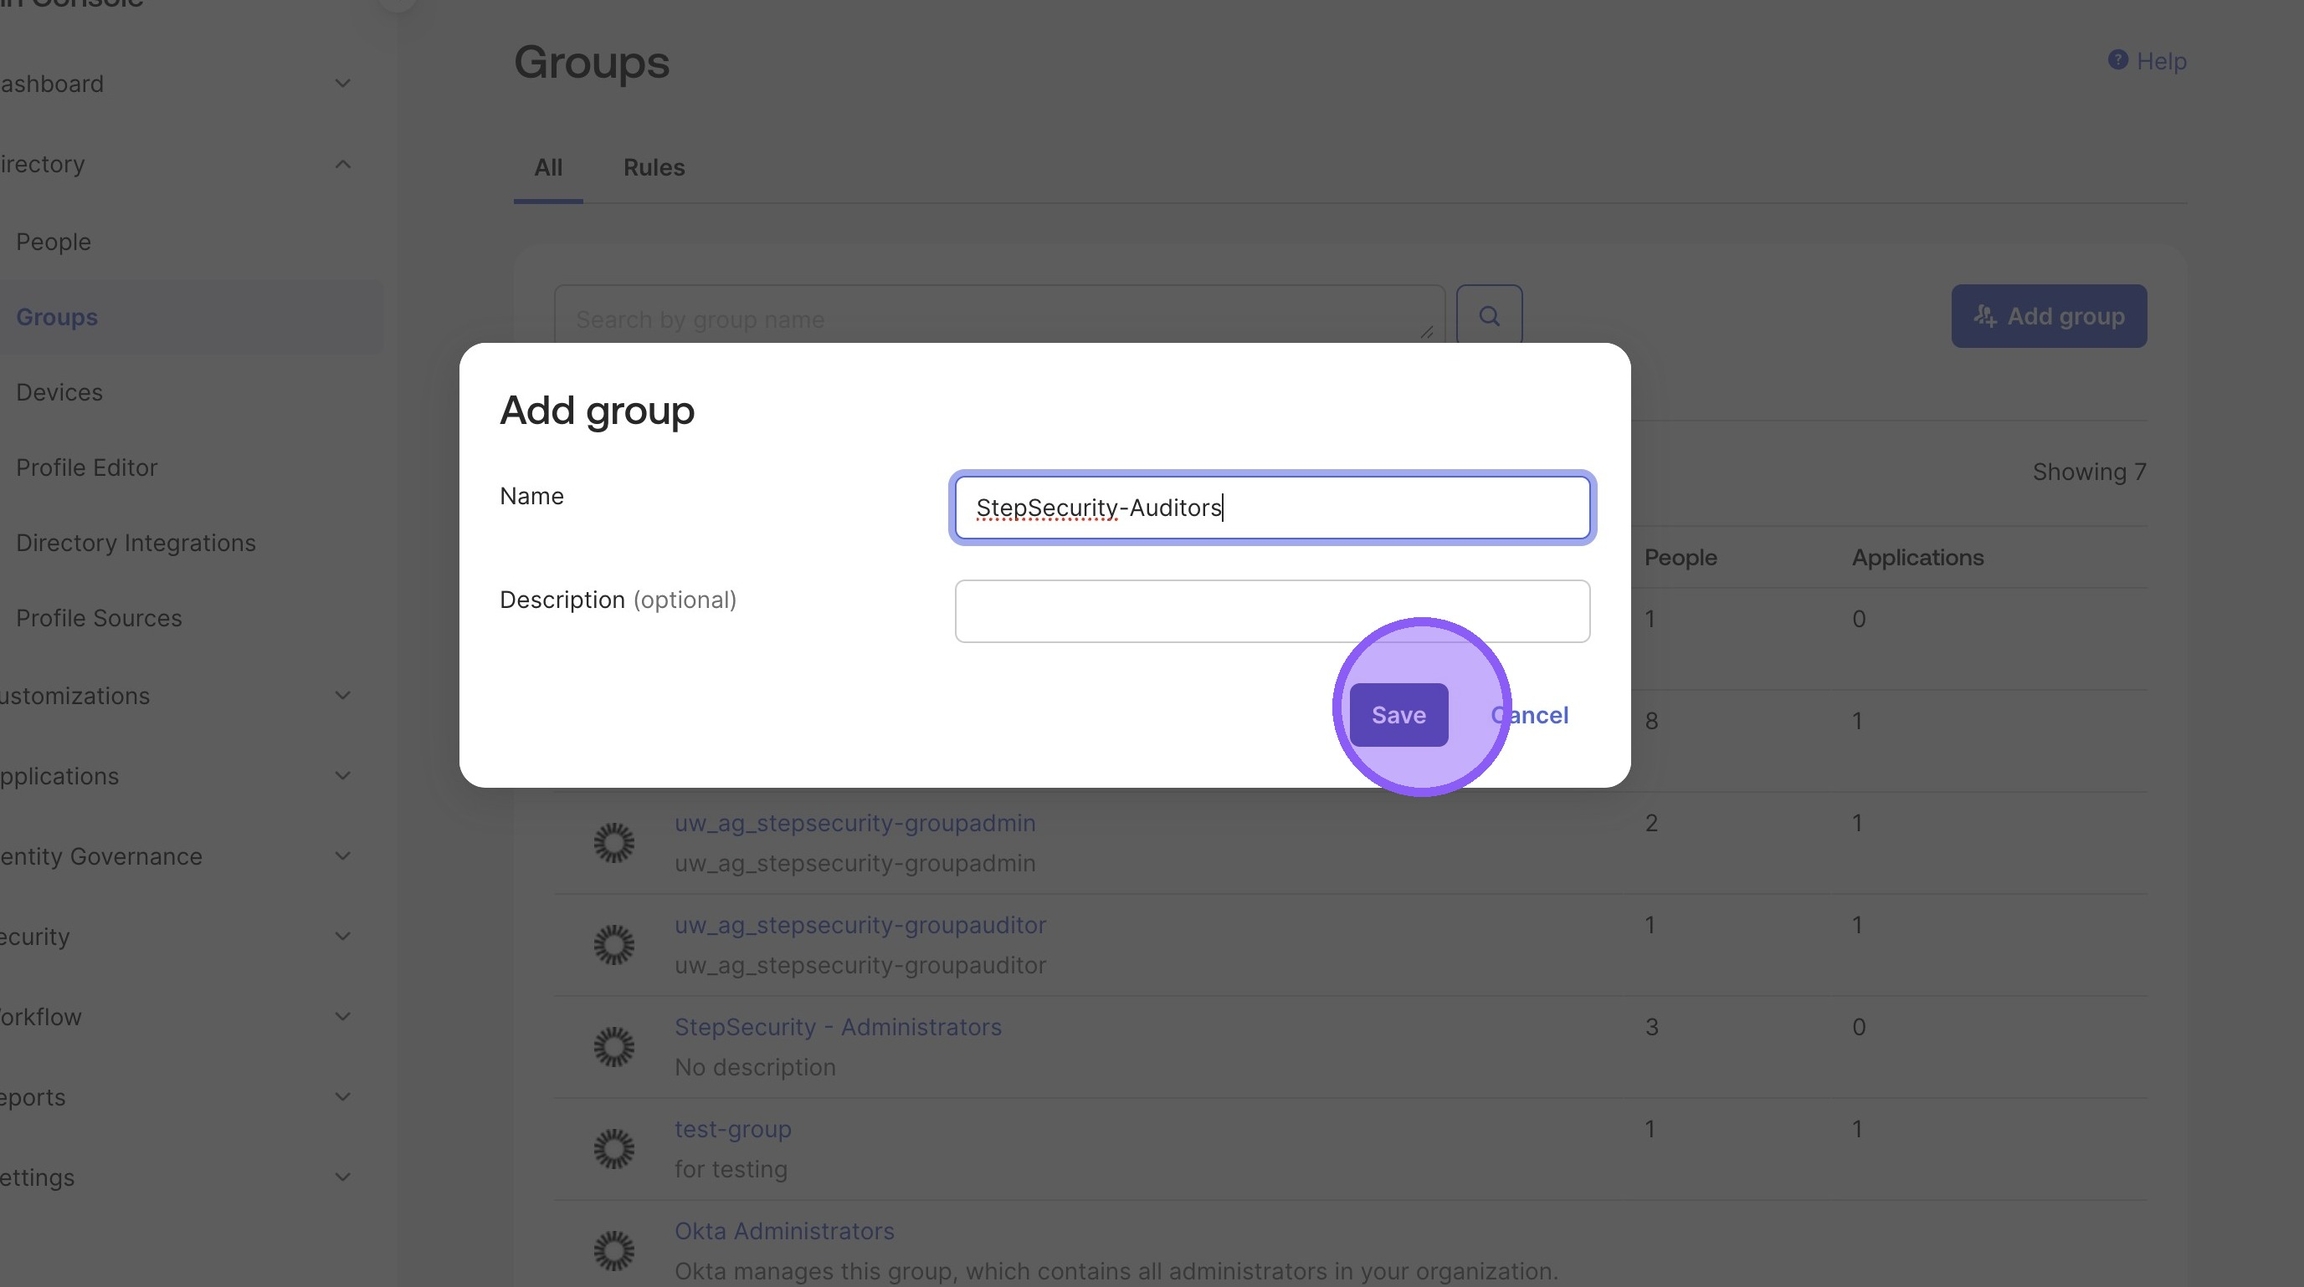Click the test-group group icon
2304x1287 pixels.
(x=614, y=1149)
